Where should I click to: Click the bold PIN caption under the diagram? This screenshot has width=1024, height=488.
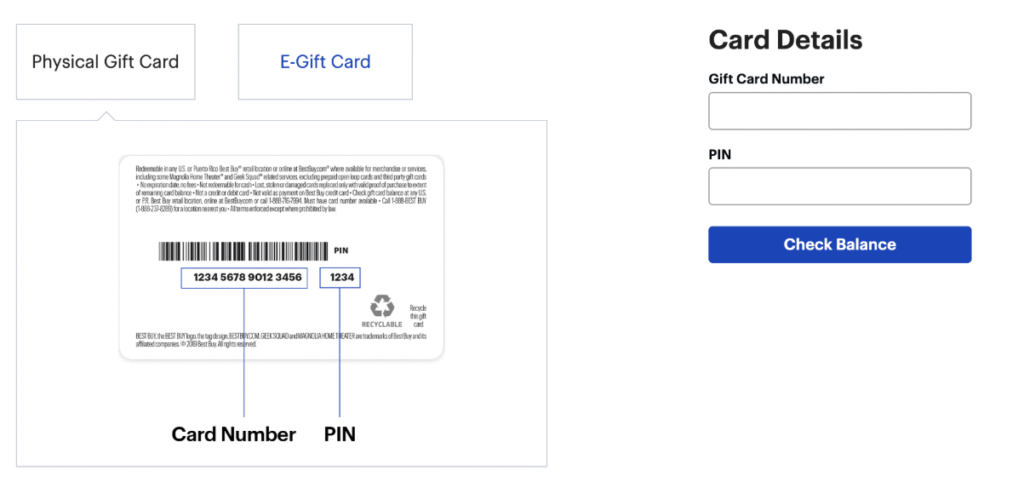tap(340, 434)
